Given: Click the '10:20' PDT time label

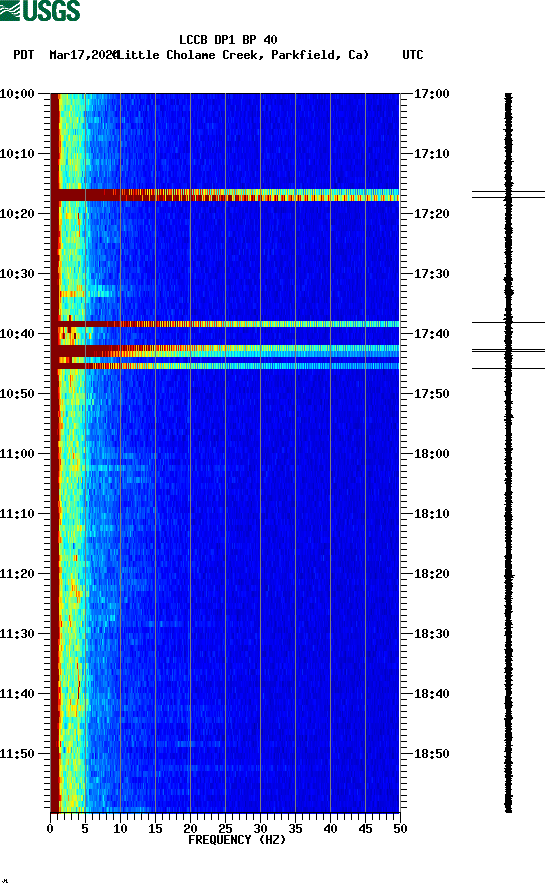Looking at the screenshot, I should (17, 214).
